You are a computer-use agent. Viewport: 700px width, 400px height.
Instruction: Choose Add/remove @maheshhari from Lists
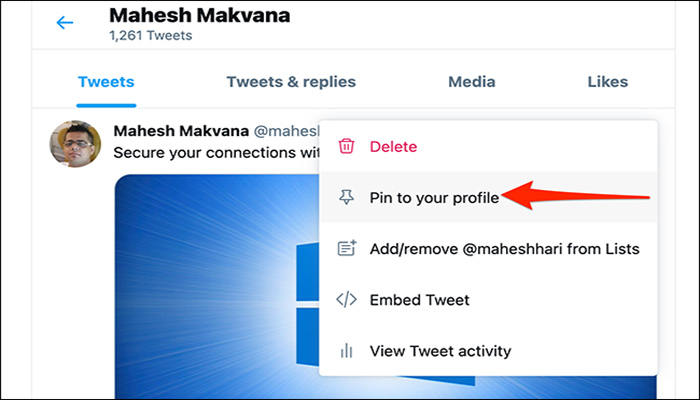point(504,249)
